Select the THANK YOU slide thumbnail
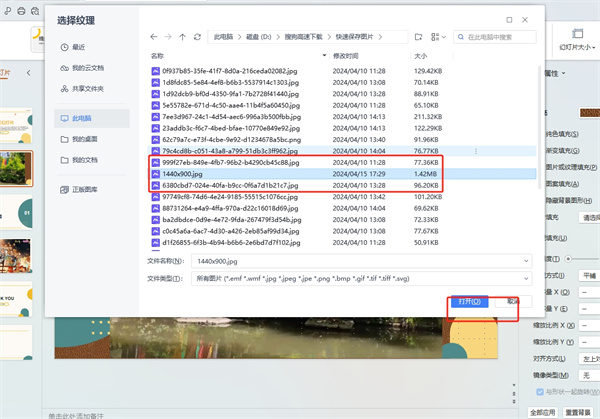The height and width of the screenshot is (419, 600). 16,300
